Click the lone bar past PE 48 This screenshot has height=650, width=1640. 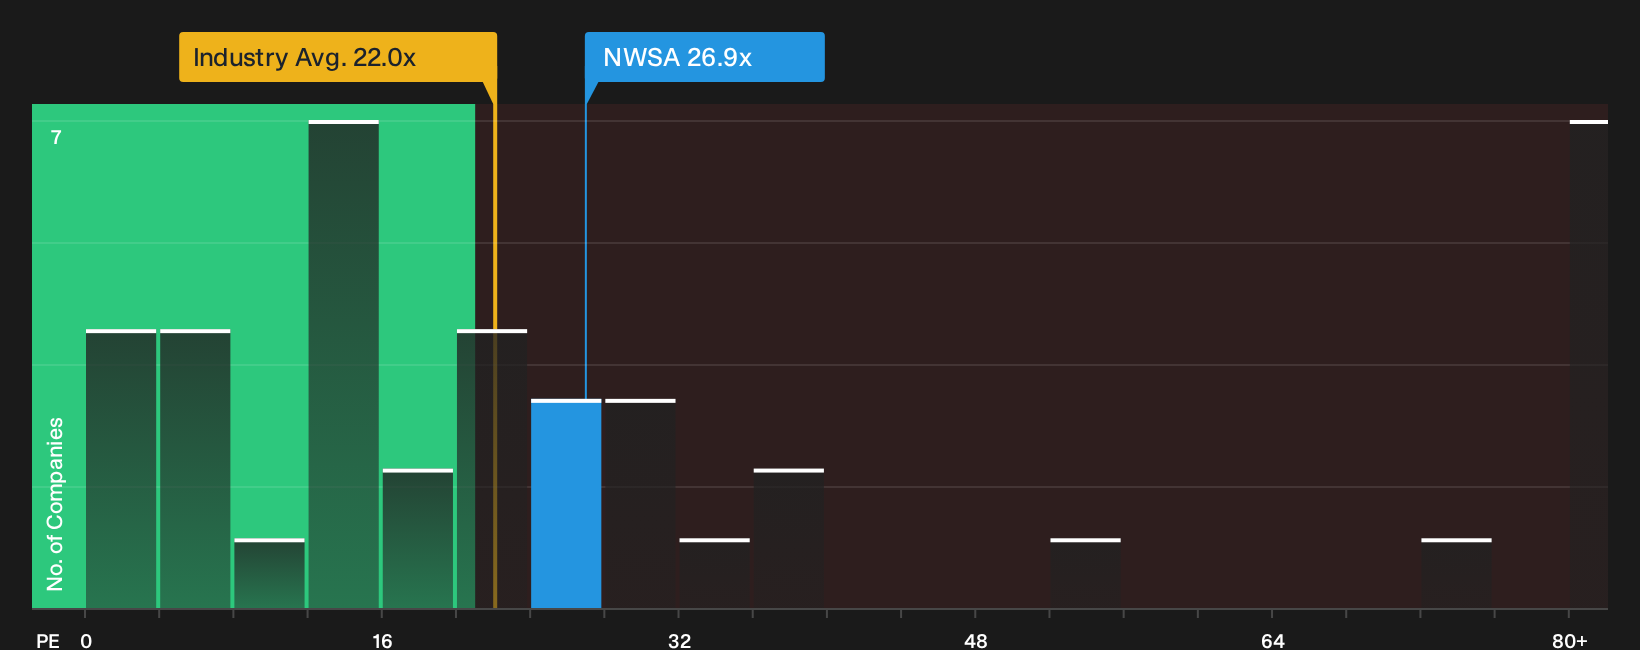tap(1085, 574)
